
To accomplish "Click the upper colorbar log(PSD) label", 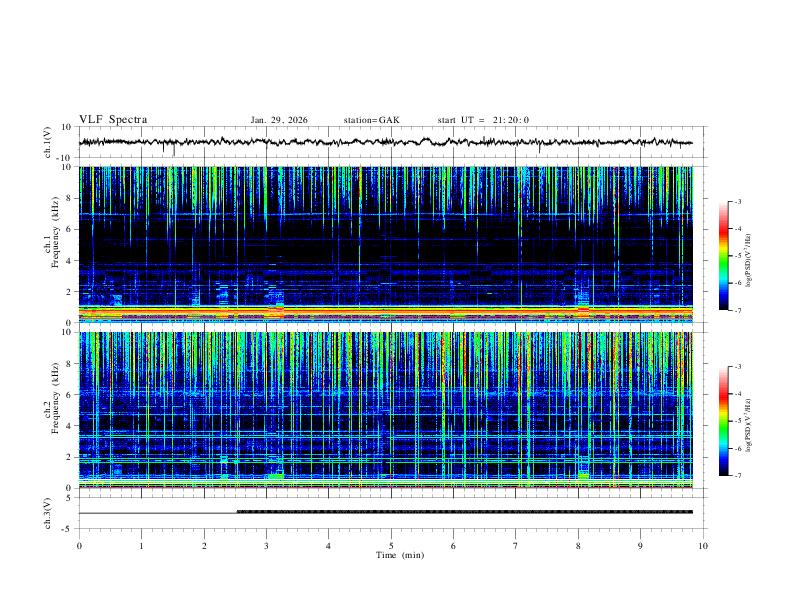I will pos(748,260).
